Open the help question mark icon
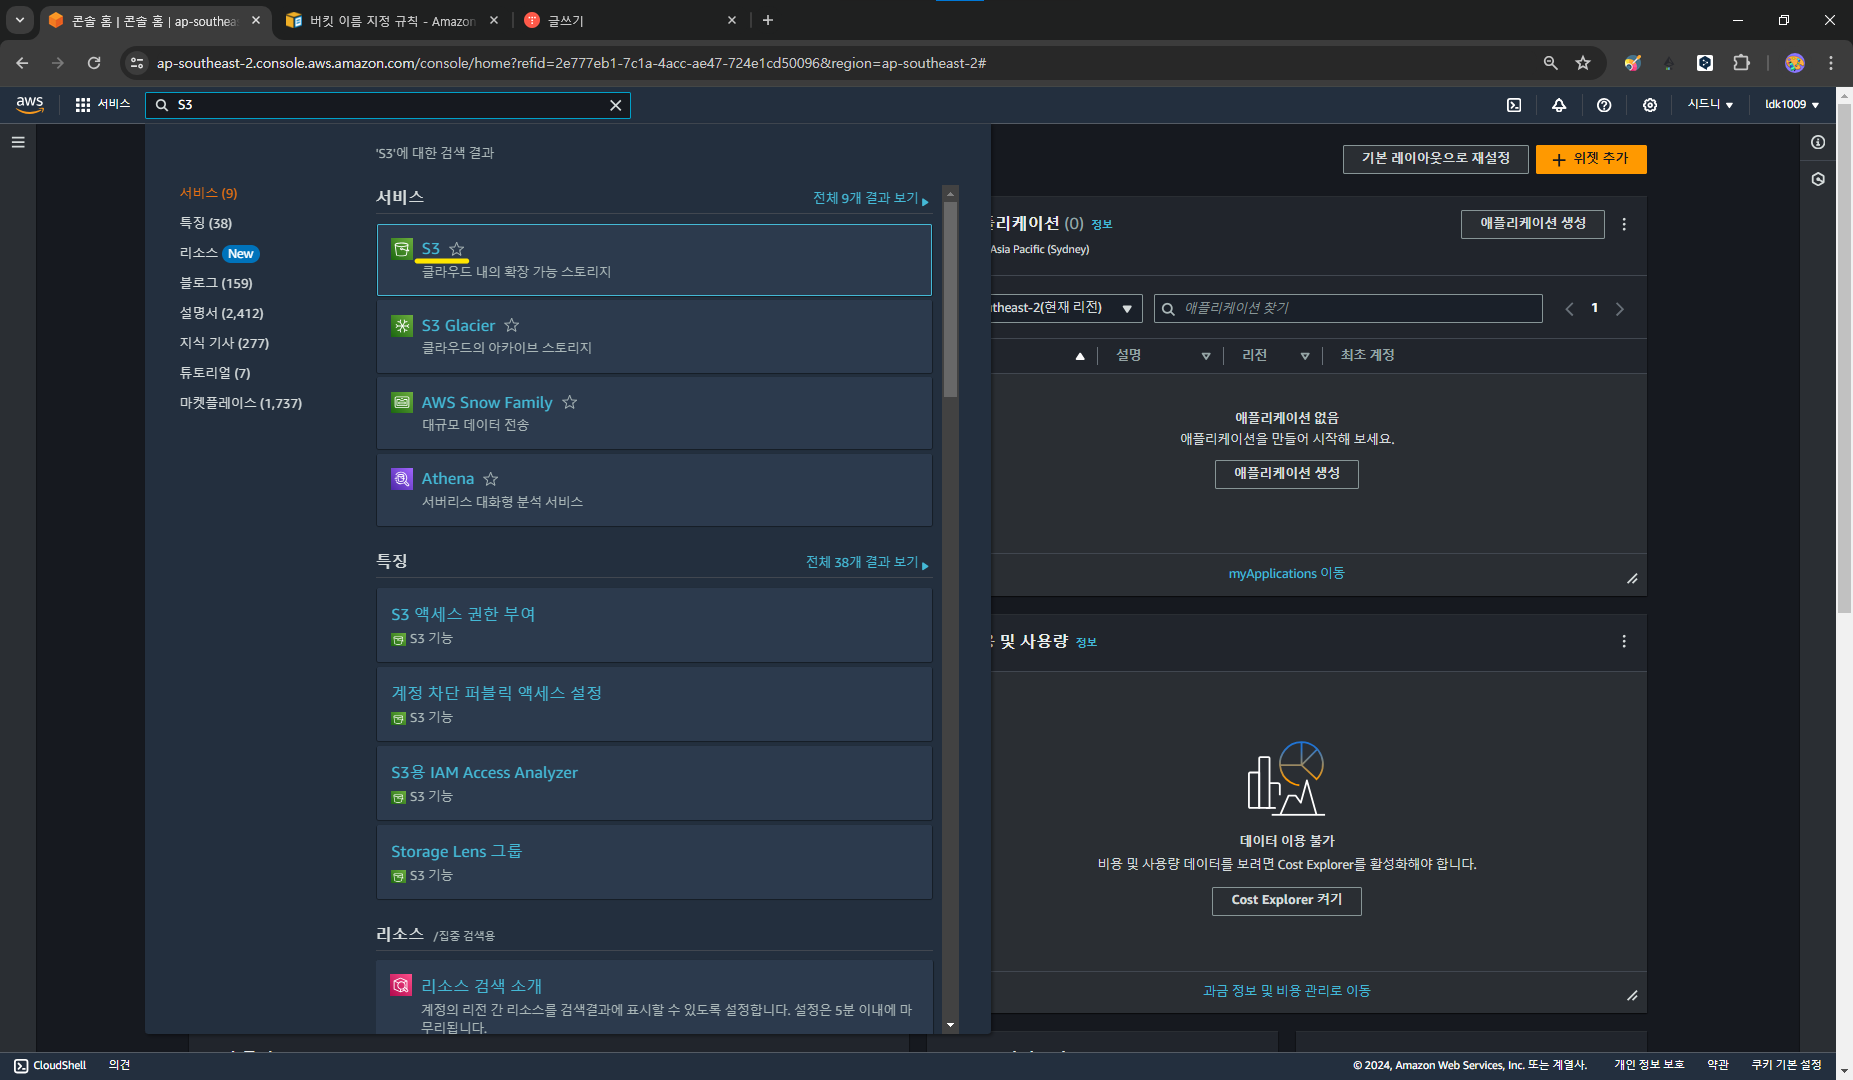The image size is (1853, 1080). coord(1604,105)
